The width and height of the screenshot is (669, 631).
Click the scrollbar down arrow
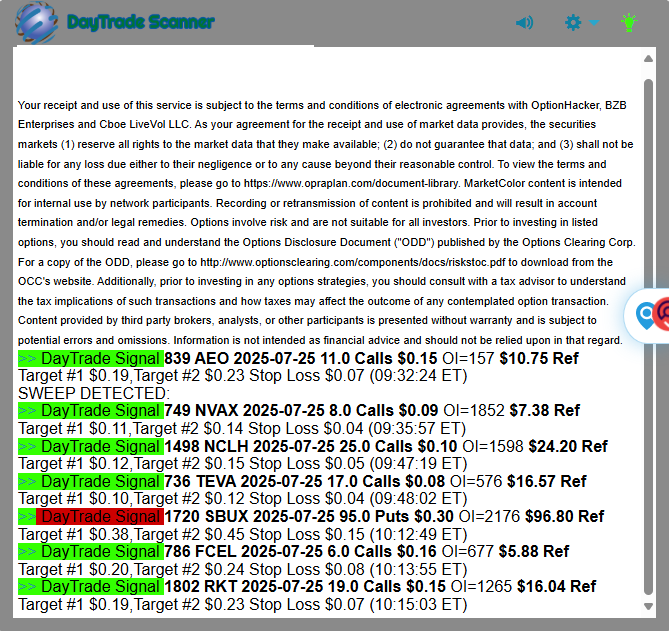648,606
